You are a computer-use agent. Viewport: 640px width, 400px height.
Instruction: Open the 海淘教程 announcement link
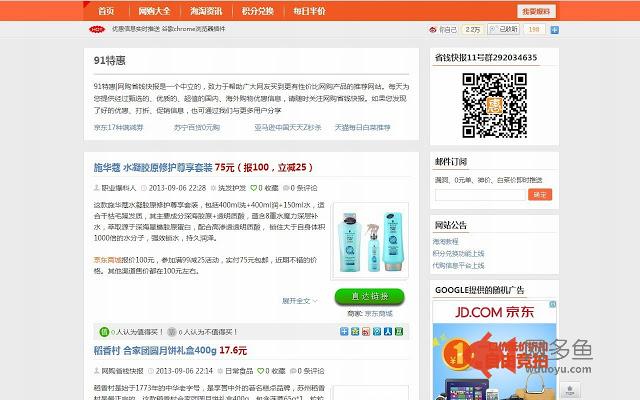pyautogui.click(x=446, y=242)
